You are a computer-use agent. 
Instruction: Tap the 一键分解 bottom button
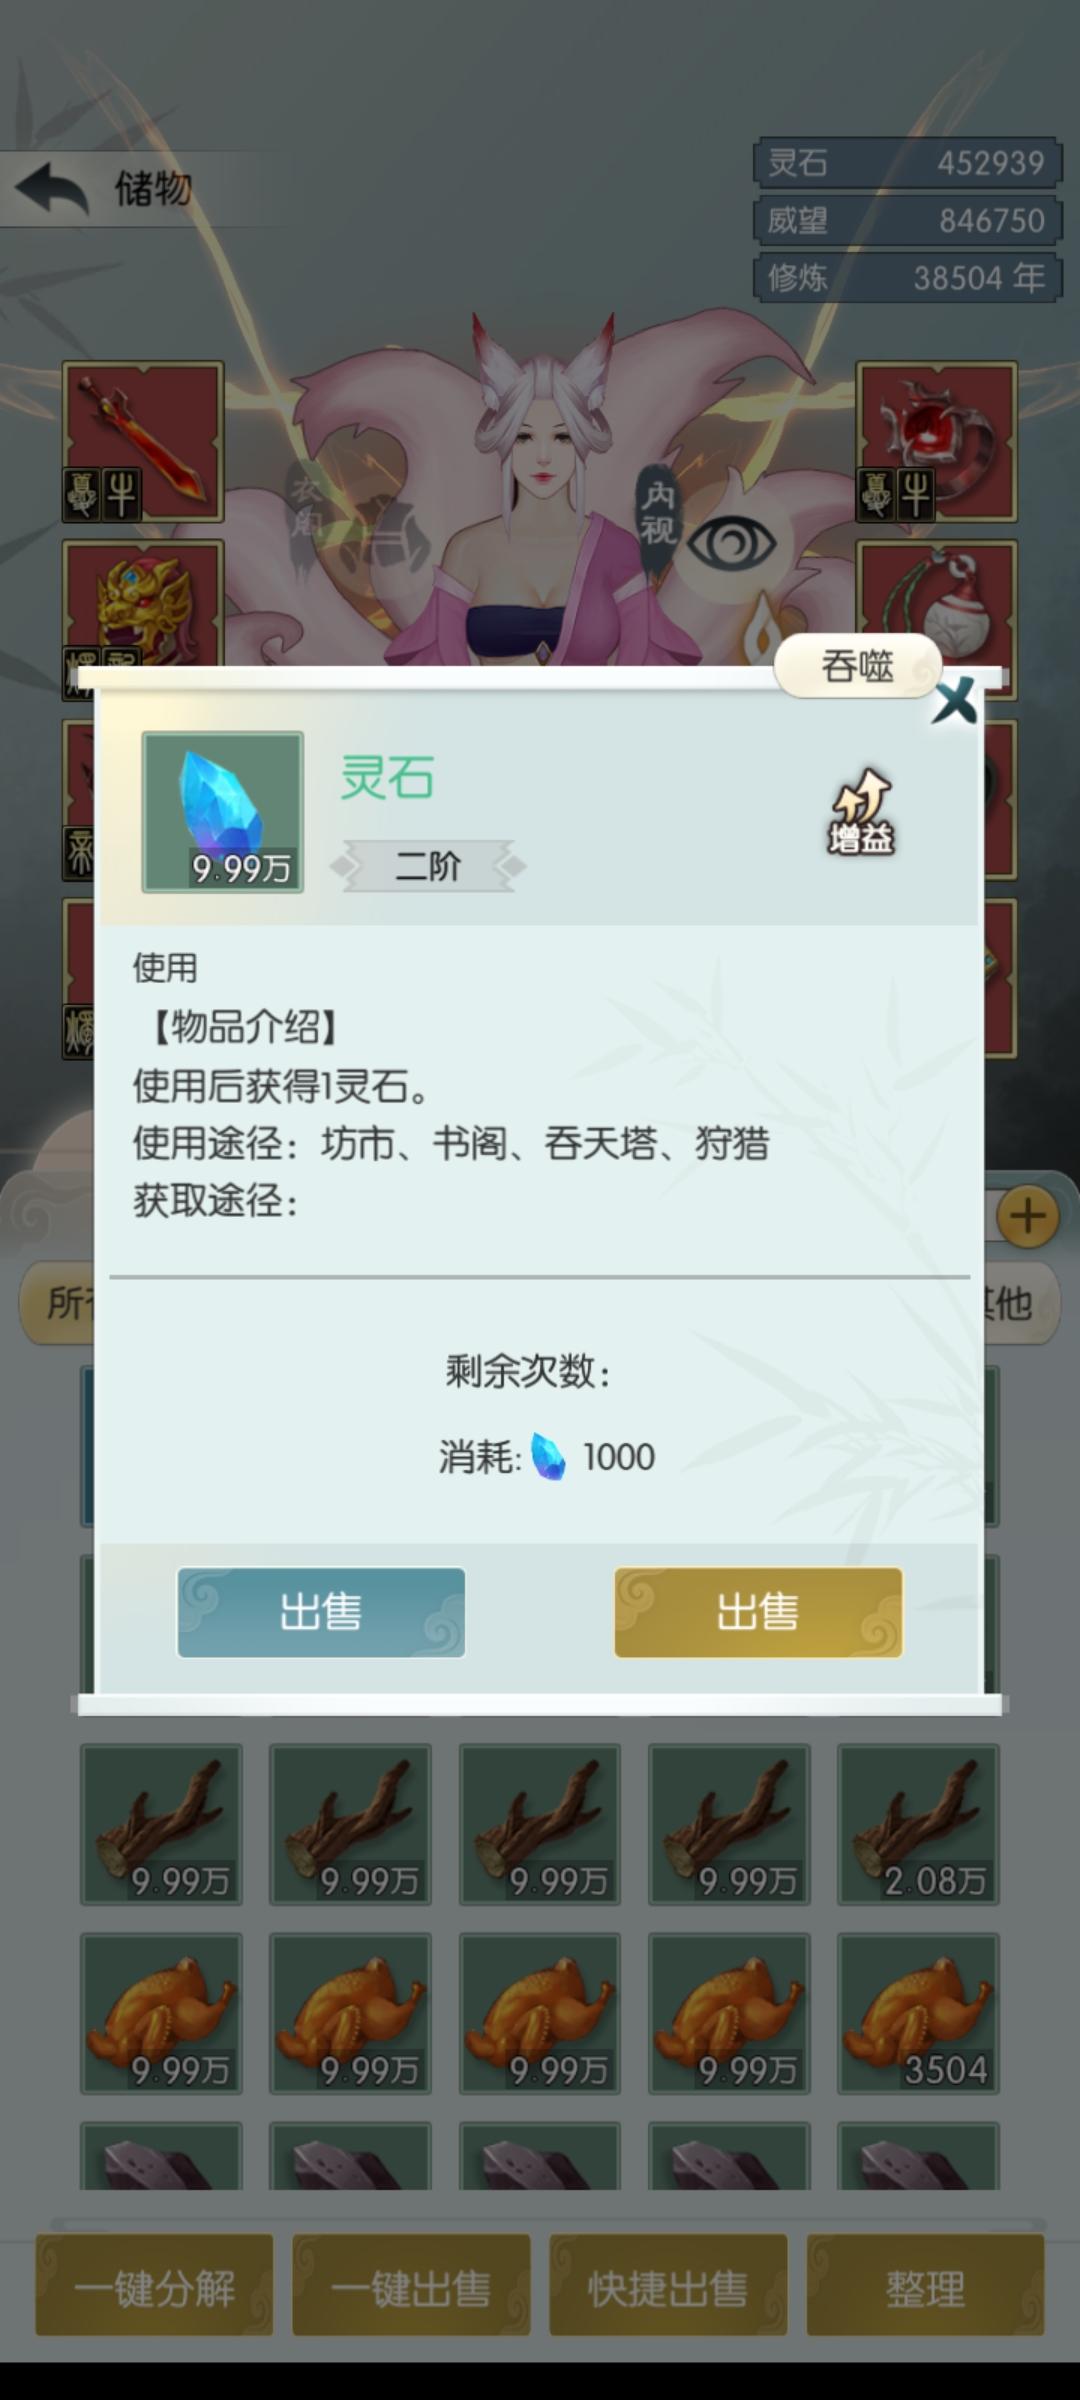tap(154, 2285)
